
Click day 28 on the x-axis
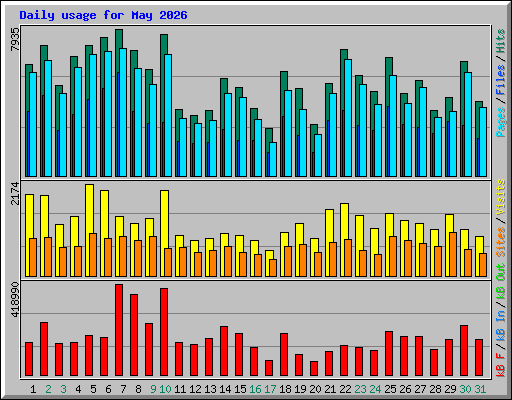click(435, 389)
